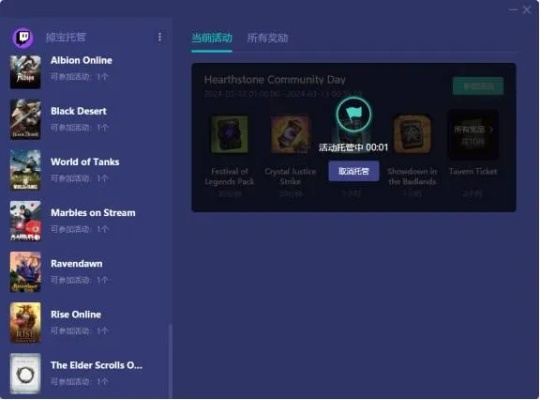Click the 取消托管 button
540x400 pixels.
(354, 171)
